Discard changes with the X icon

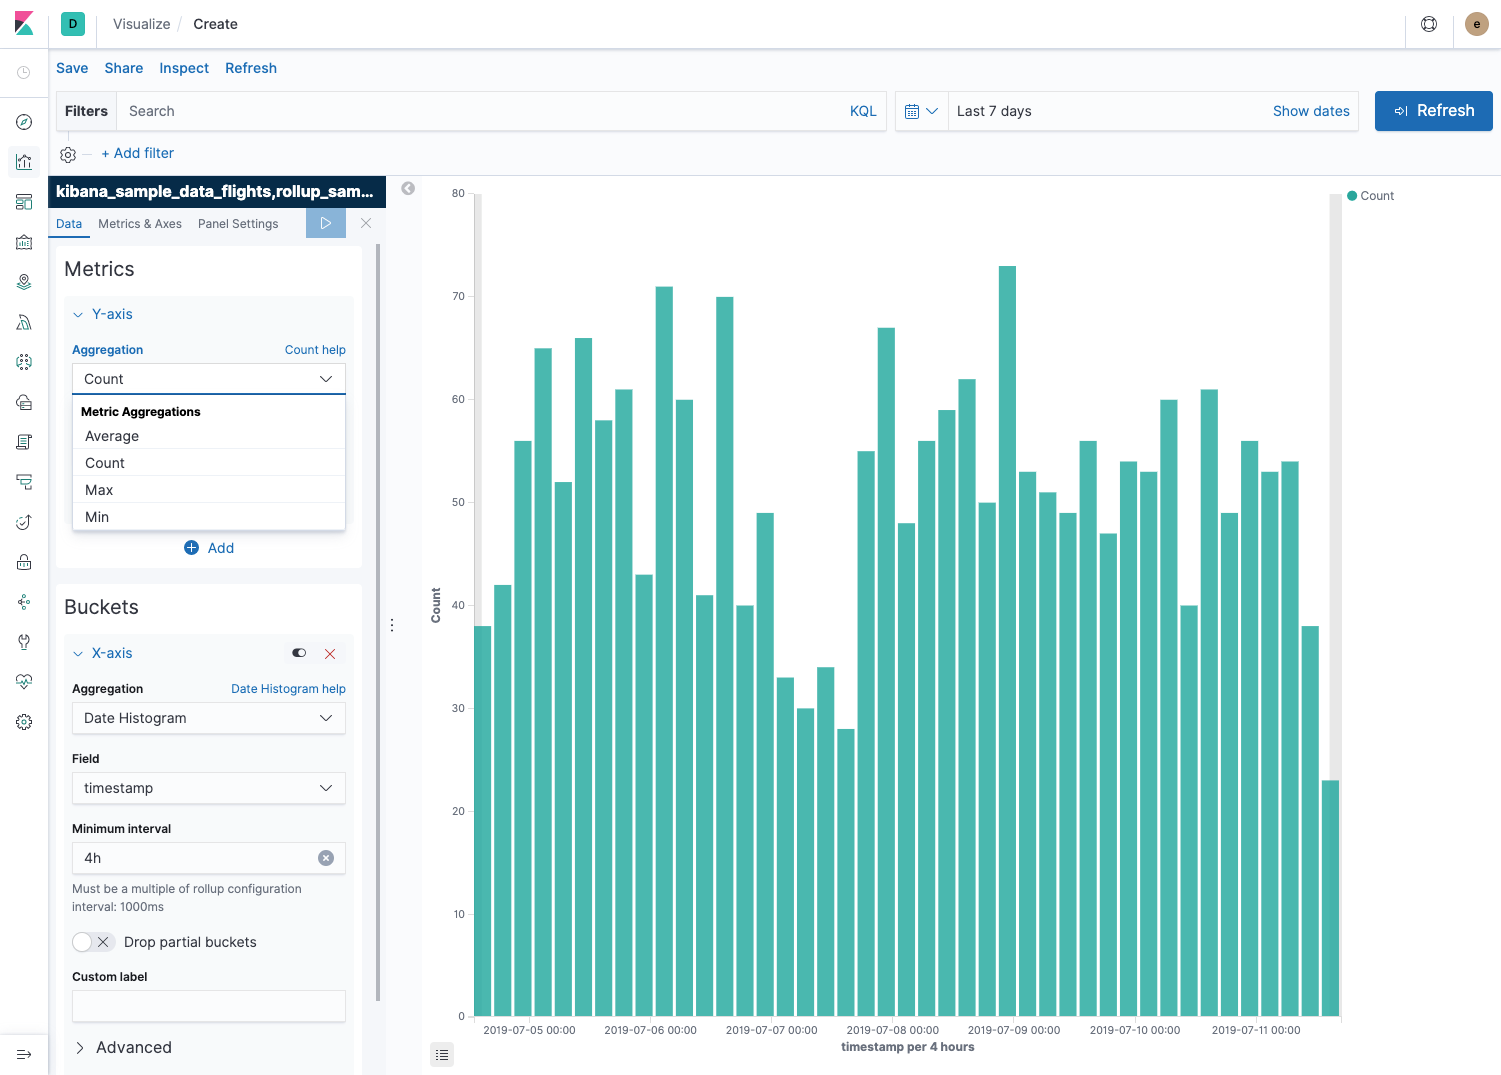click(366, 223)
